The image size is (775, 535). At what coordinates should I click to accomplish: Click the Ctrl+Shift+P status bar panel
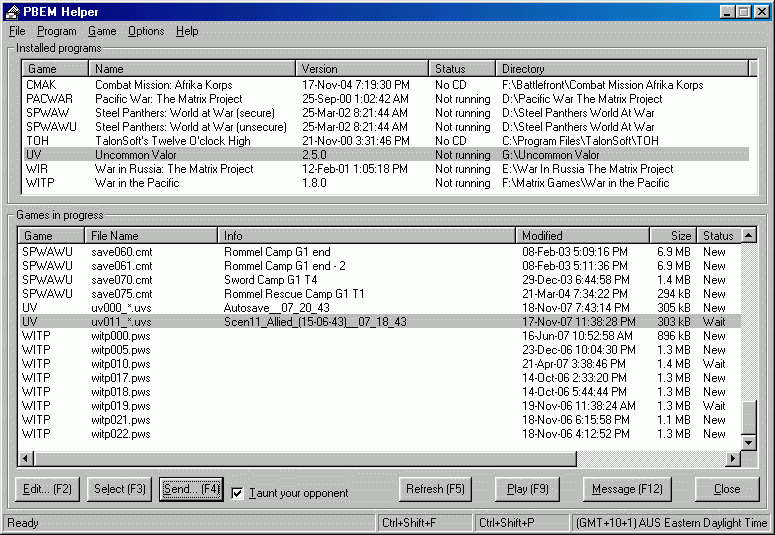(521, 523)
